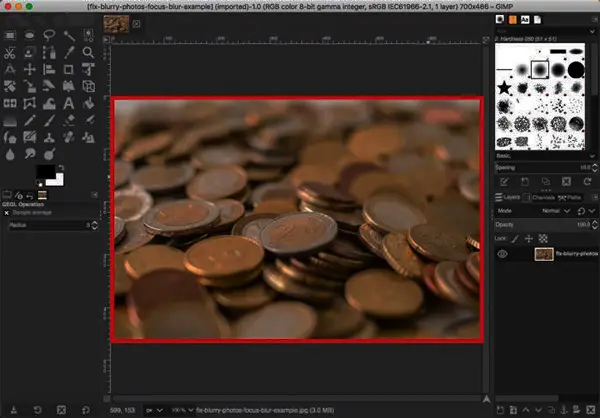Select the Scissors Select tool
This screenshot has height=418, width=600.
coord(10,52)
